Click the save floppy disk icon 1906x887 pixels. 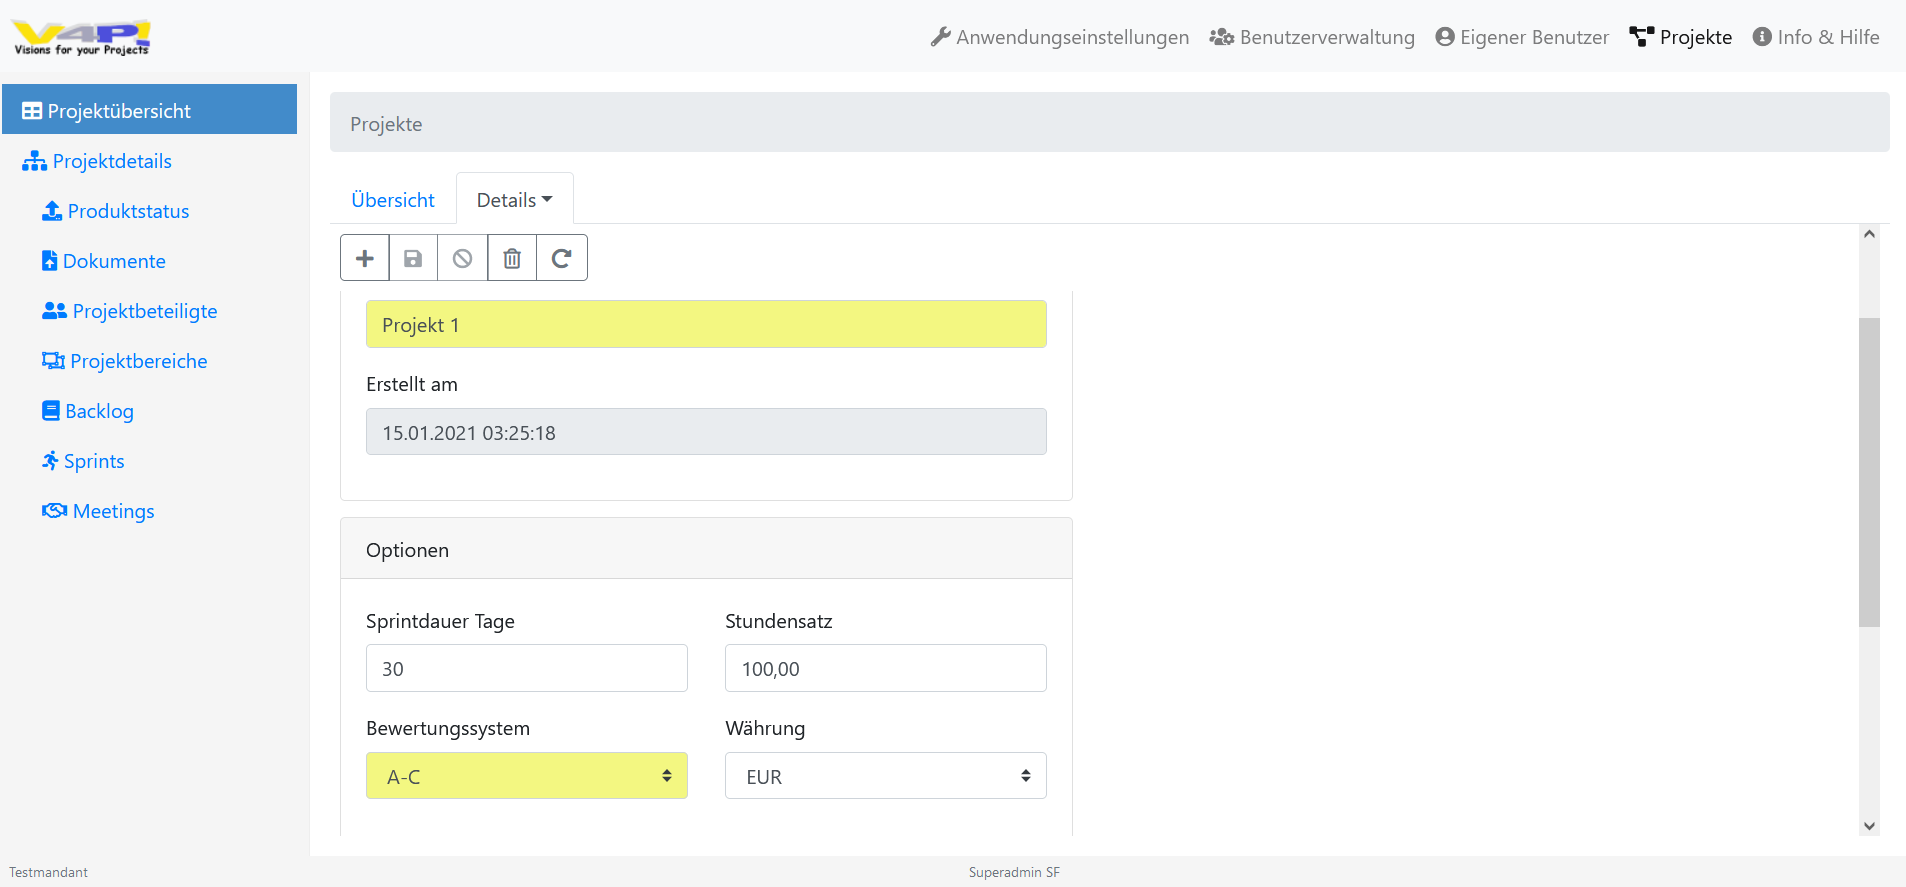coord(413,258)
